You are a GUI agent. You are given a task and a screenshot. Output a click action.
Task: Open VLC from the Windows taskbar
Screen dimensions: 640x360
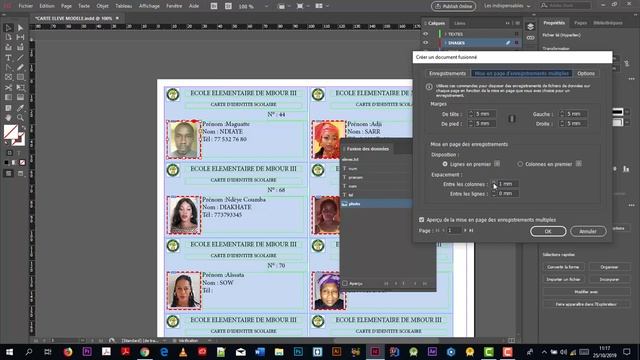(x=183, y=352)
